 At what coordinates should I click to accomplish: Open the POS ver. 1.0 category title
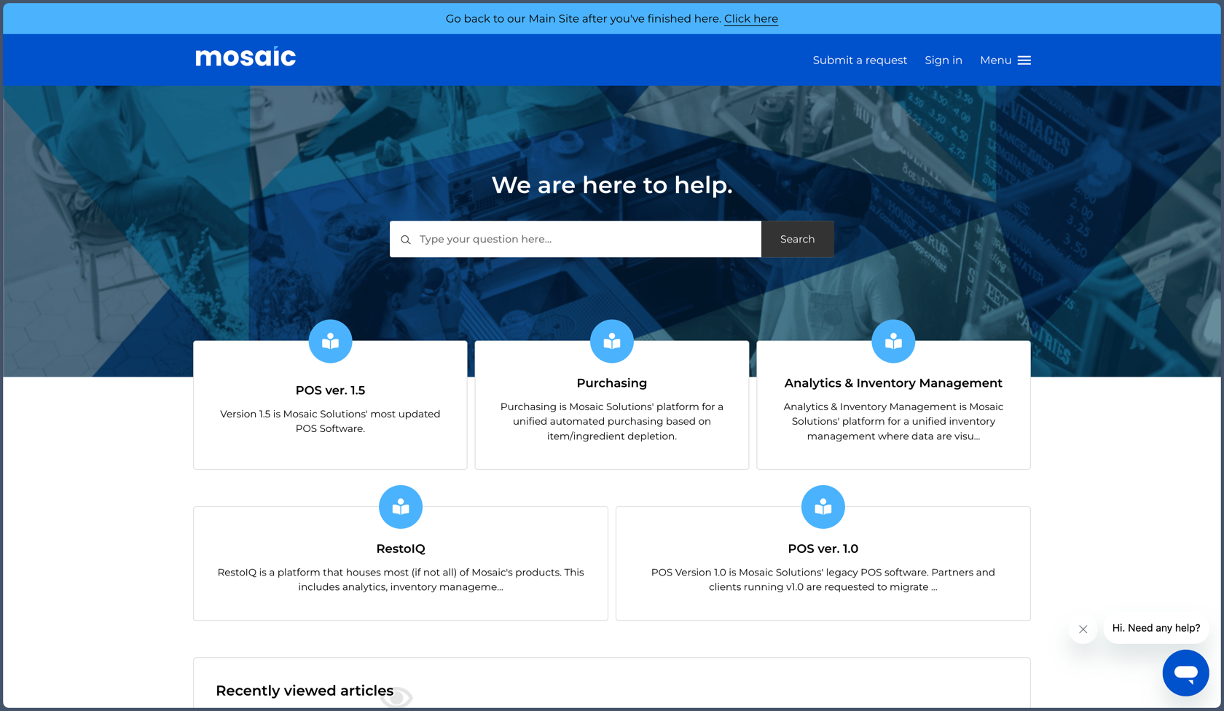[x=823, y=549]
